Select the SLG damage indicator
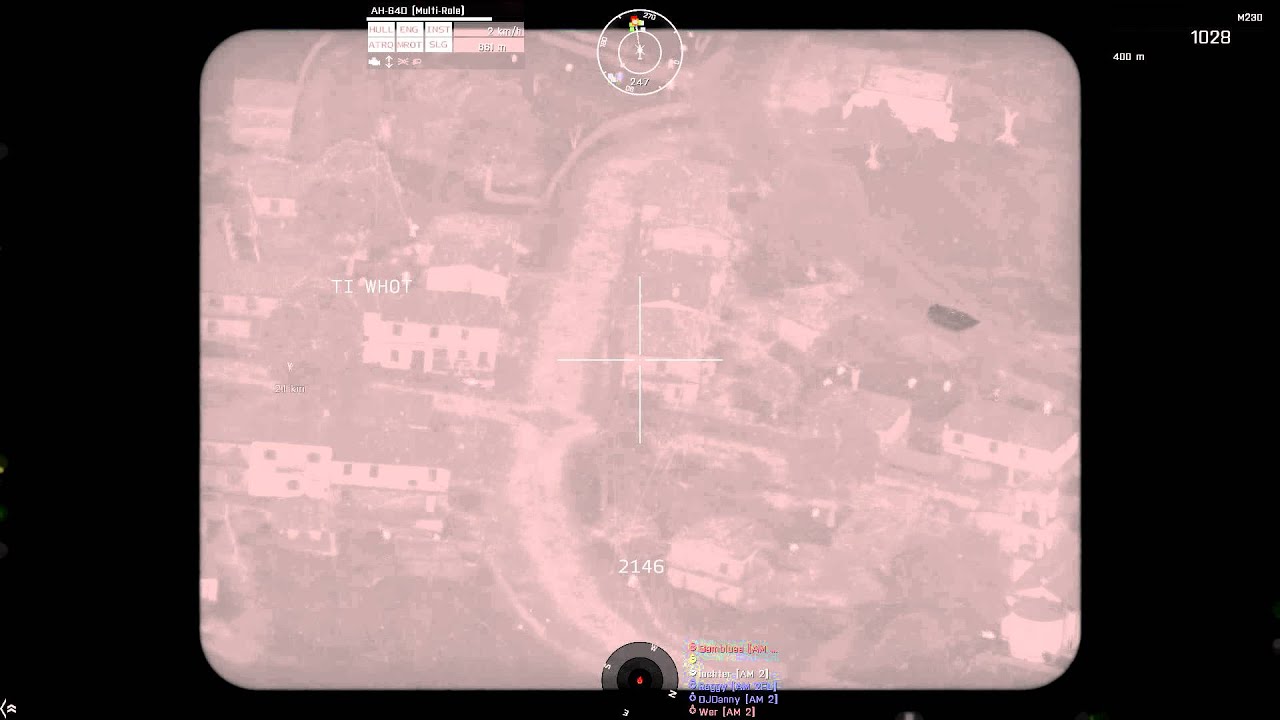Screen dimensions: 1280x720 [x=438, y=45]
